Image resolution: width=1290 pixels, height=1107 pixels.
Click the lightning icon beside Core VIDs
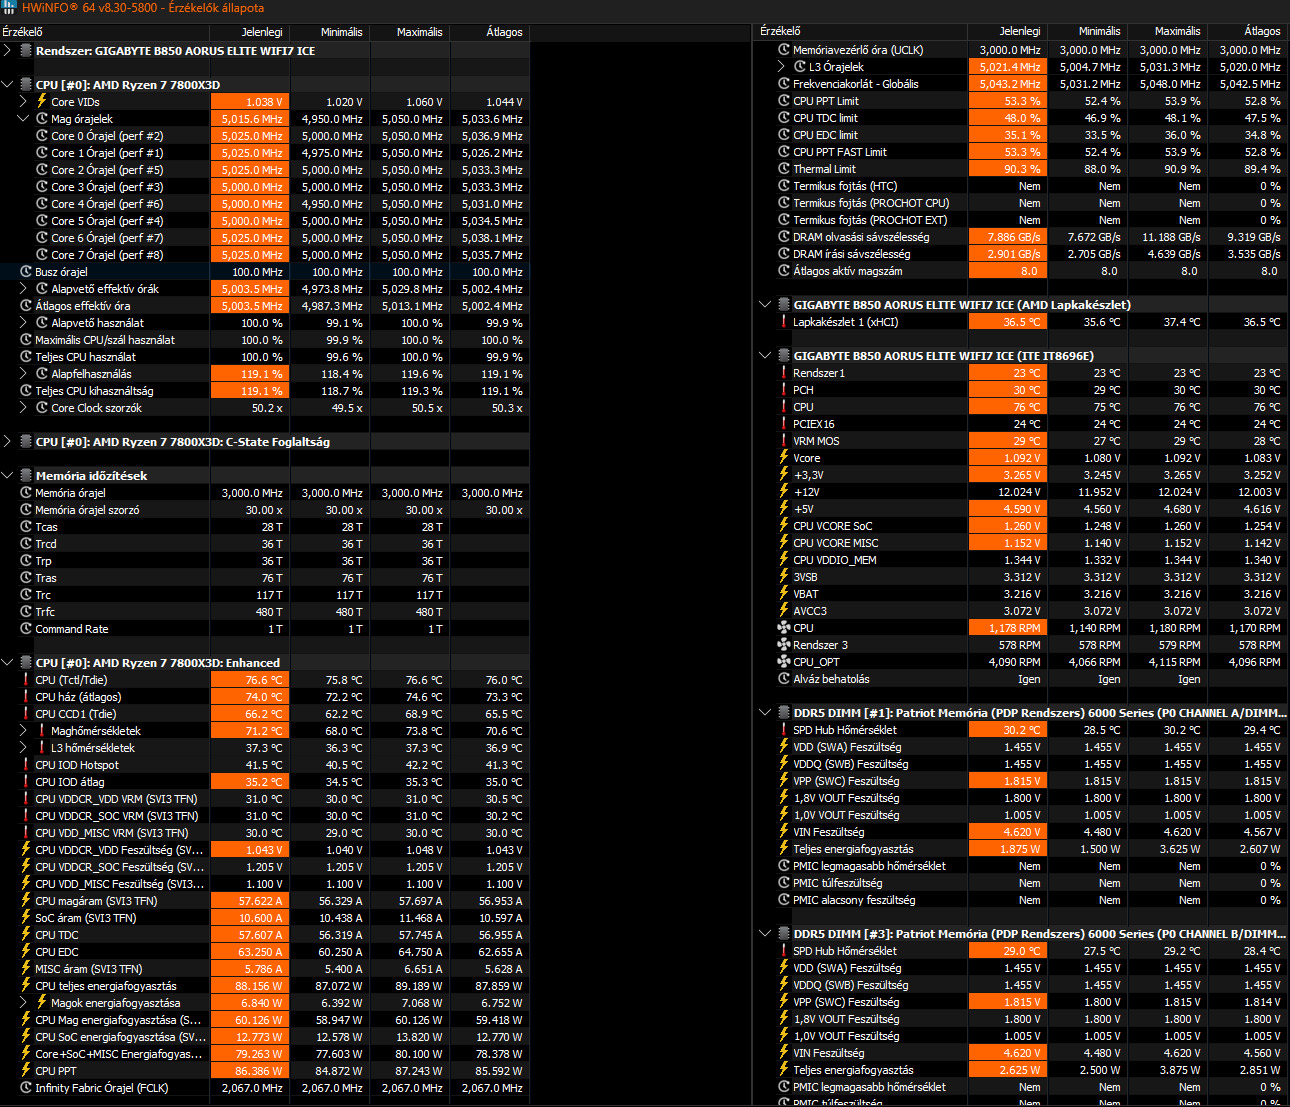[x=42, y=101]
